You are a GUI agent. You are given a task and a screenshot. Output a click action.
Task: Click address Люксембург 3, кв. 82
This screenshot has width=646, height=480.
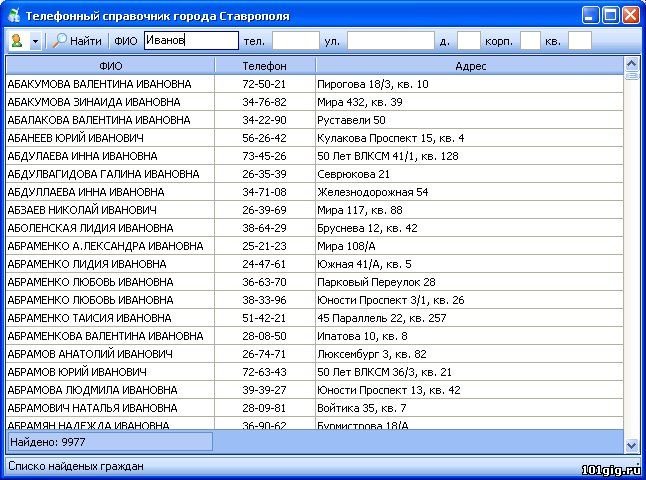[372, 354]
